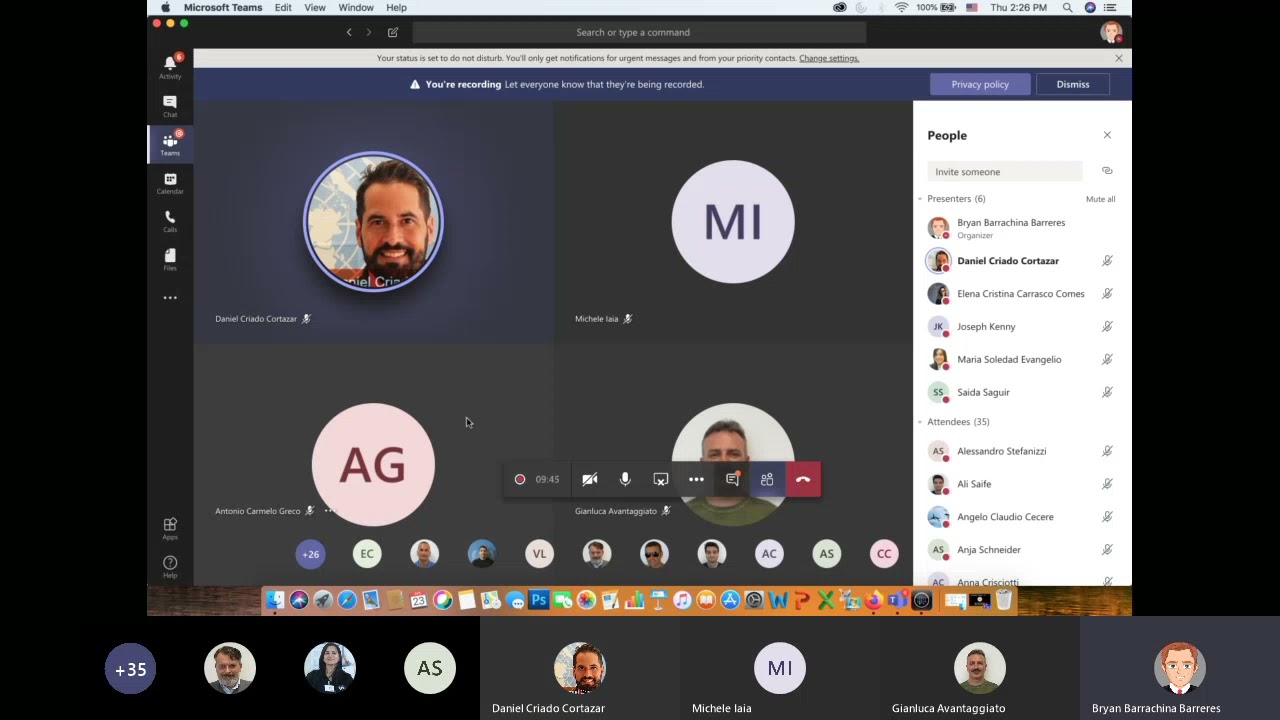Click the mic icon beside Joseph Kenny
Viewport: 1280px width, 720px height.
1107,327
